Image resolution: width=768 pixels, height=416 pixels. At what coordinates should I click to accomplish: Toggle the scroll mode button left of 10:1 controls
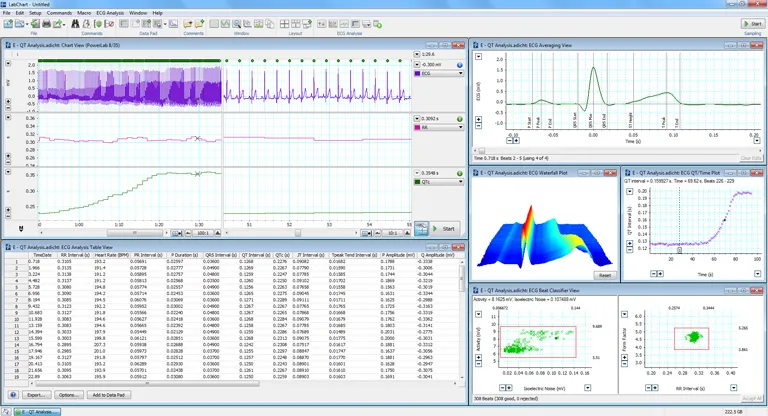tap(366, 233)
